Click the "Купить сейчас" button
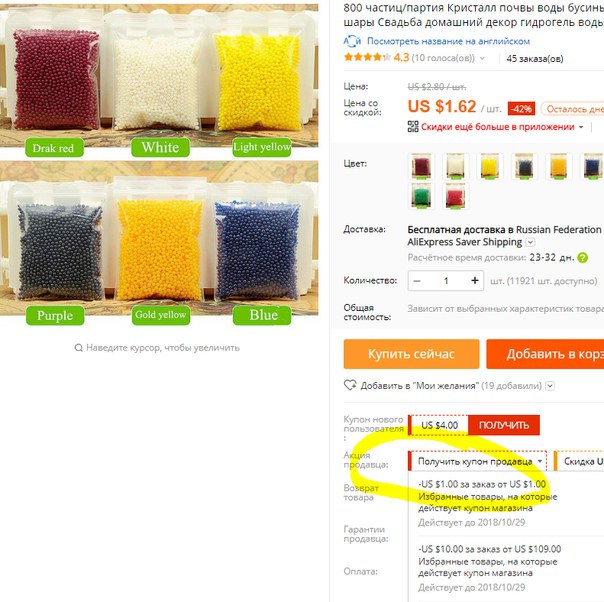The height and width of the screenshot is (602, 604). (x=411, y=354)
